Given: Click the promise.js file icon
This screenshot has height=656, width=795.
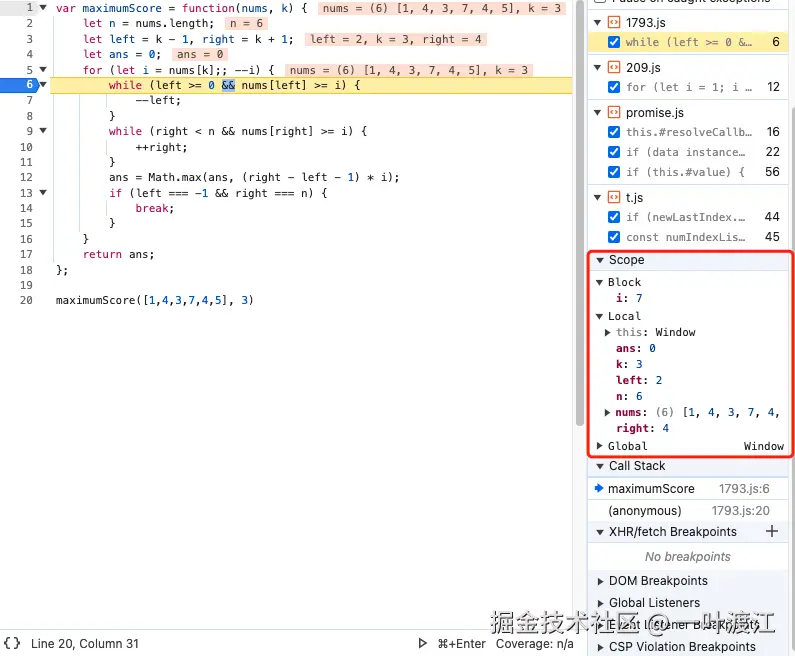Looking at the screenshot, I should 614,112.
